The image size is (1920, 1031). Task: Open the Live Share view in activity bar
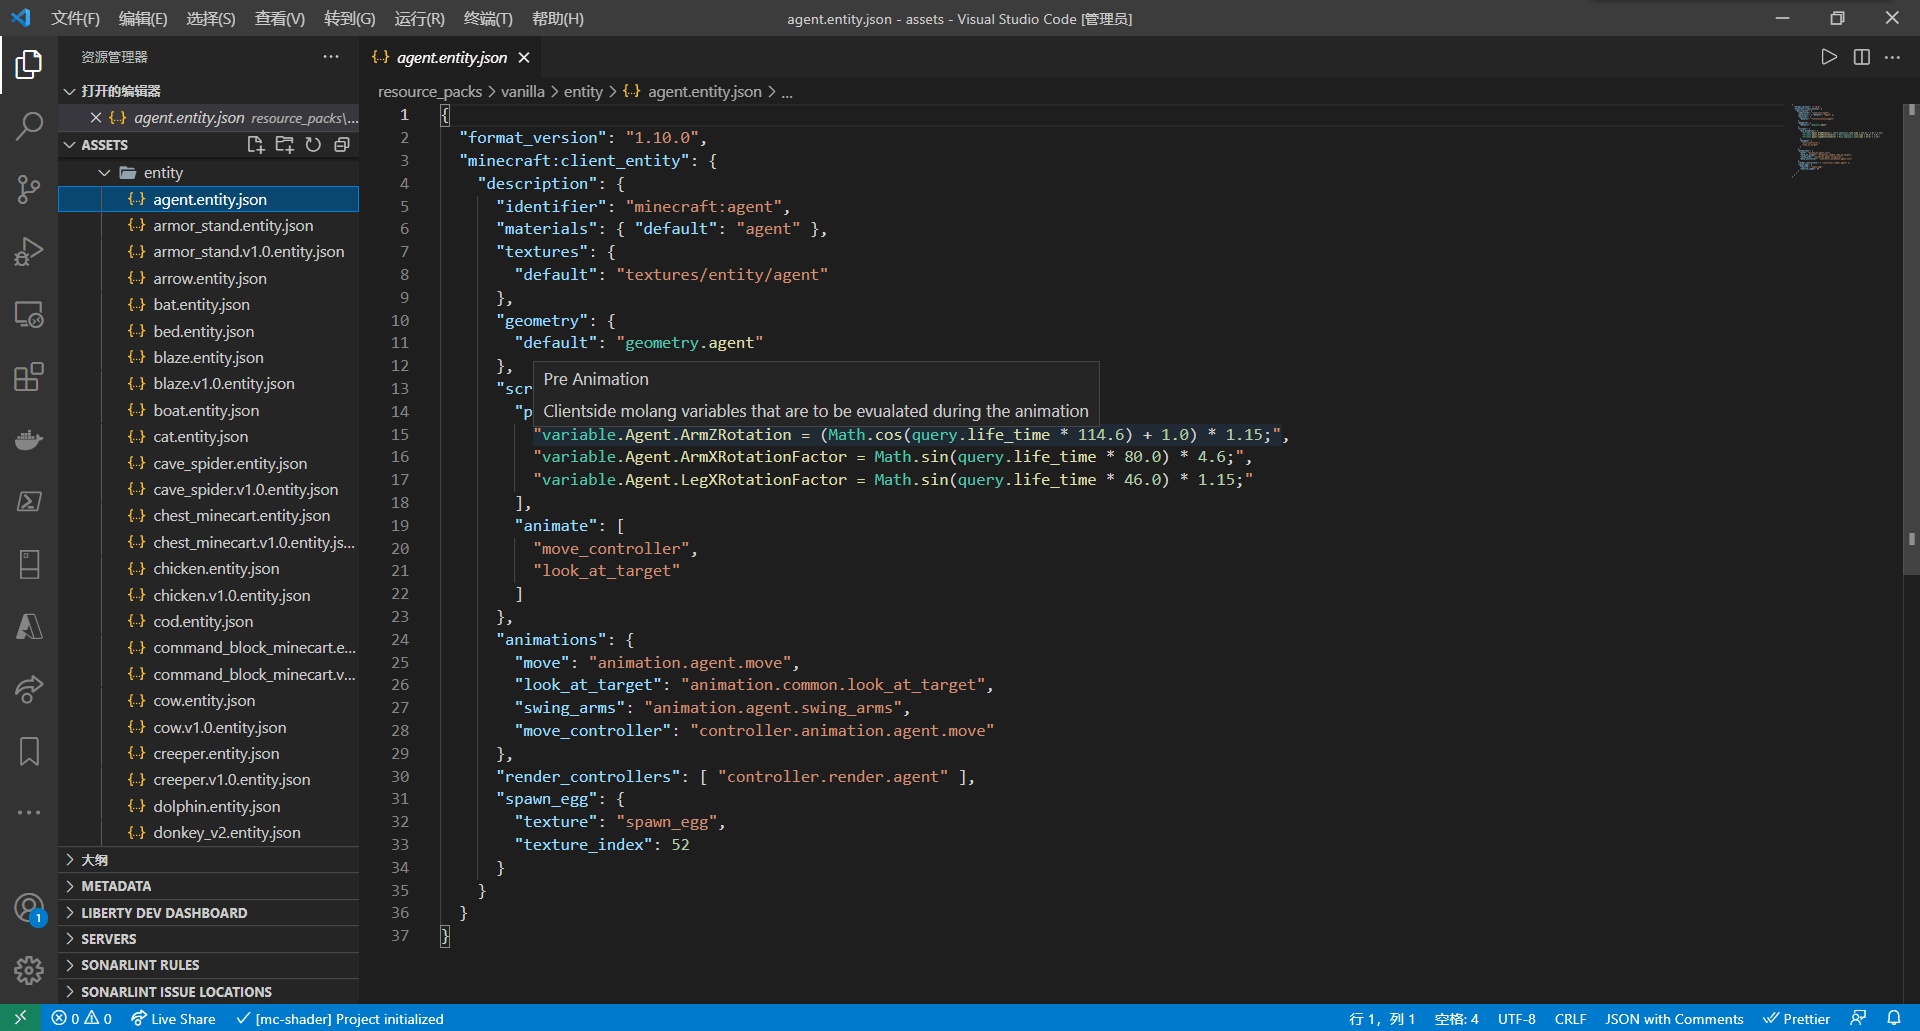pyautogui.click(x=29, y=688)
